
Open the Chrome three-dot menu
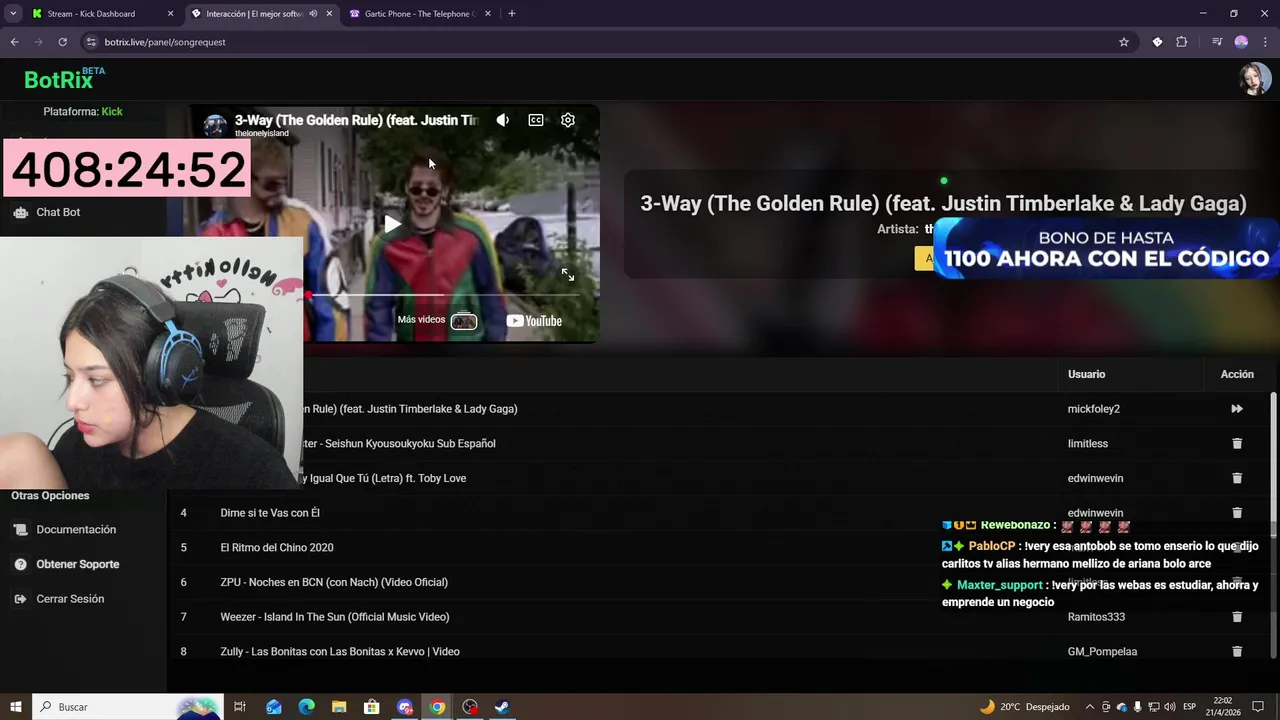[1265, 42]
